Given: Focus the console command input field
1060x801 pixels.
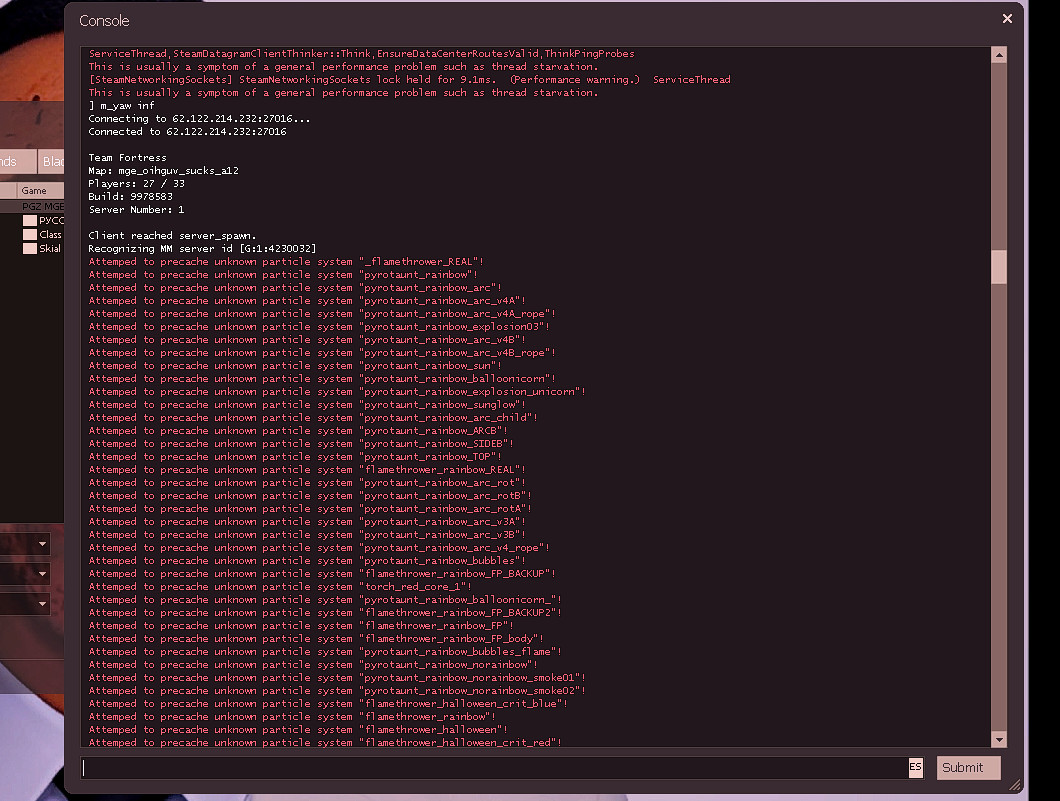Looking at the screenshot, I should (493, 767).
